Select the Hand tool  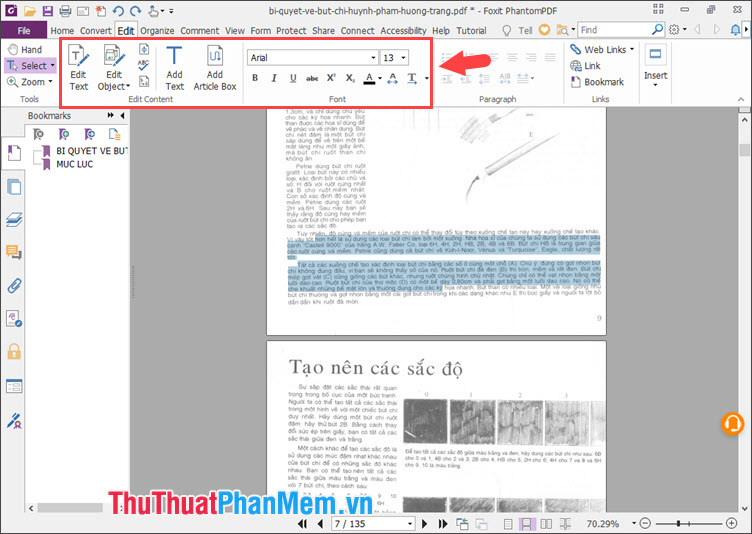pyautogui.click(x=25, y=49)
